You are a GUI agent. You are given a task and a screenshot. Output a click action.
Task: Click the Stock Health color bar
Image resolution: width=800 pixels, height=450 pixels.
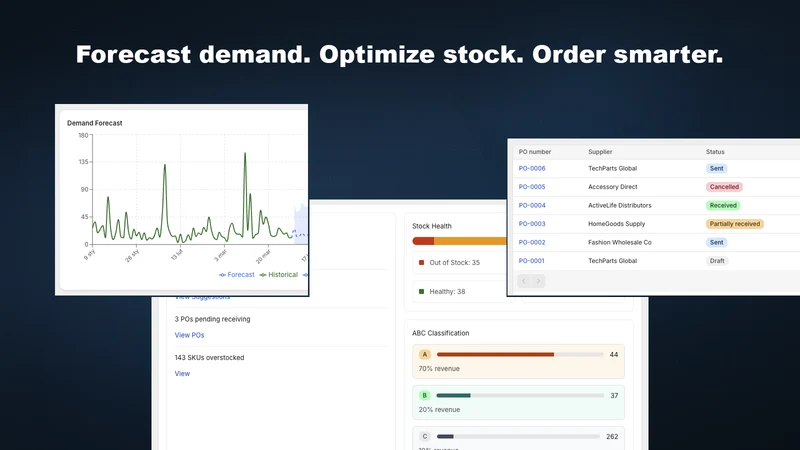click(x=459, y=241)
